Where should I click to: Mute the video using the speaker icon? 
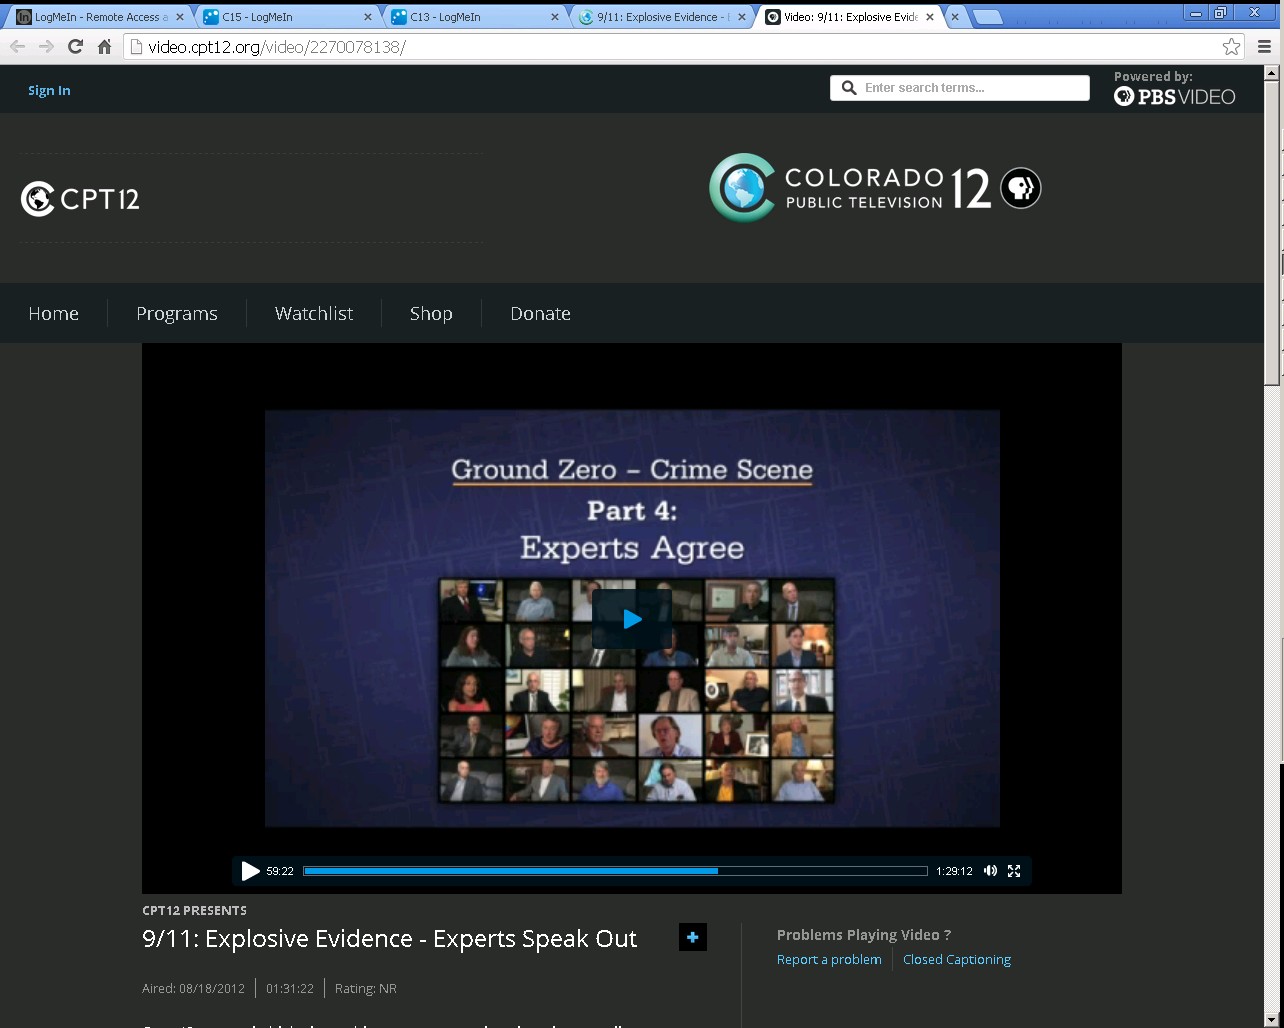point(990,871)
